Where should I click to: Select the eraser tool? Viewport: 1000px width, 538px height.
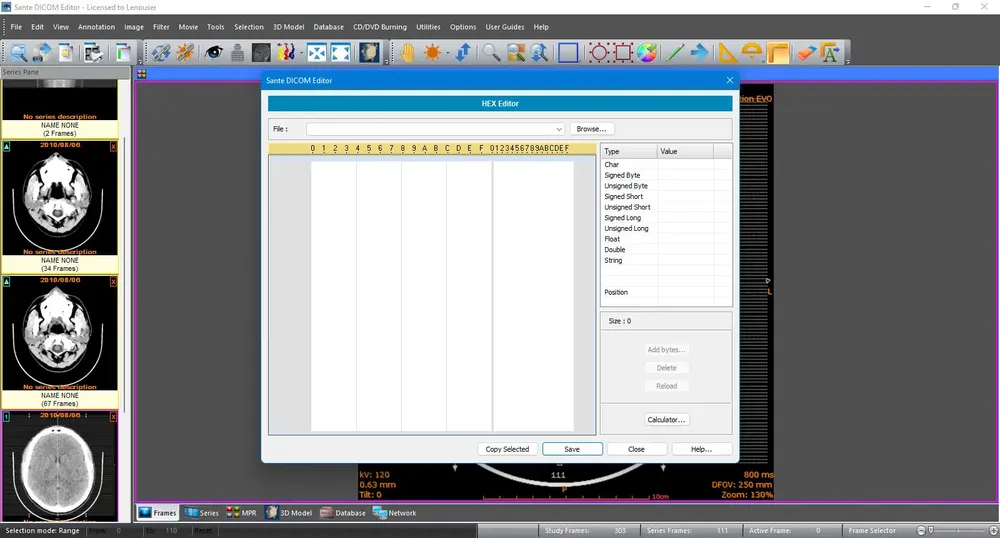click(x=805, y=53)
